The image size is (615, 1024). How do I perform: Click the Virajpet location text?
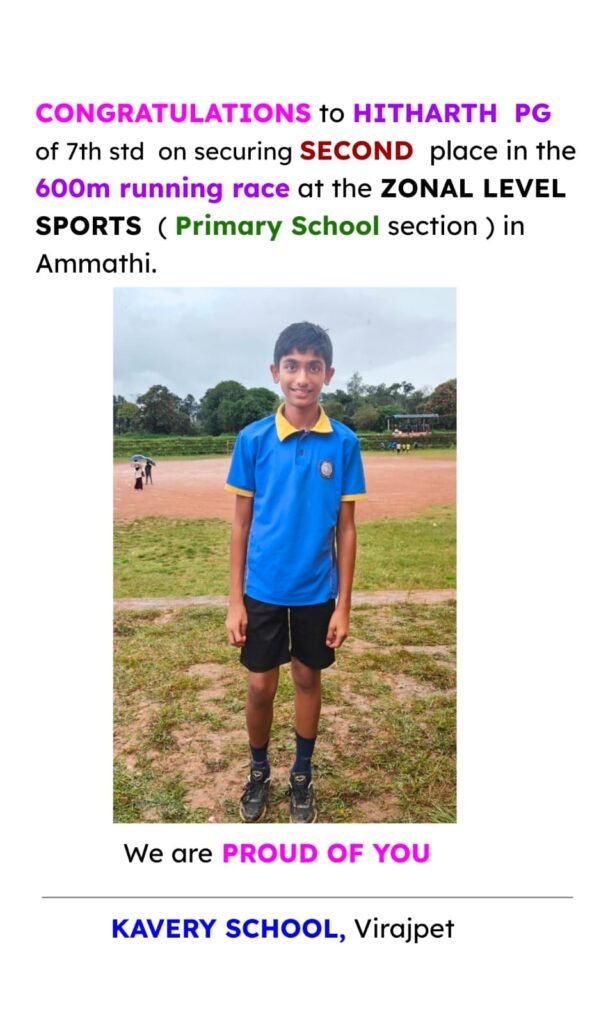(x=404, y=929)
